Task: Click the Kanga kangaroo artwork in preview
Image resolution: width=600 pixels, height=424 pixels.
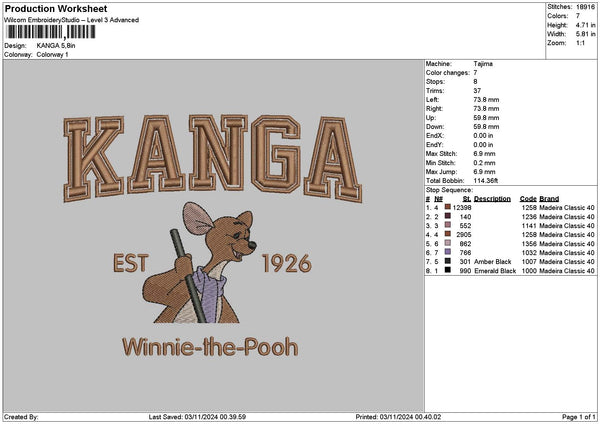Action: tap(199, 263)
